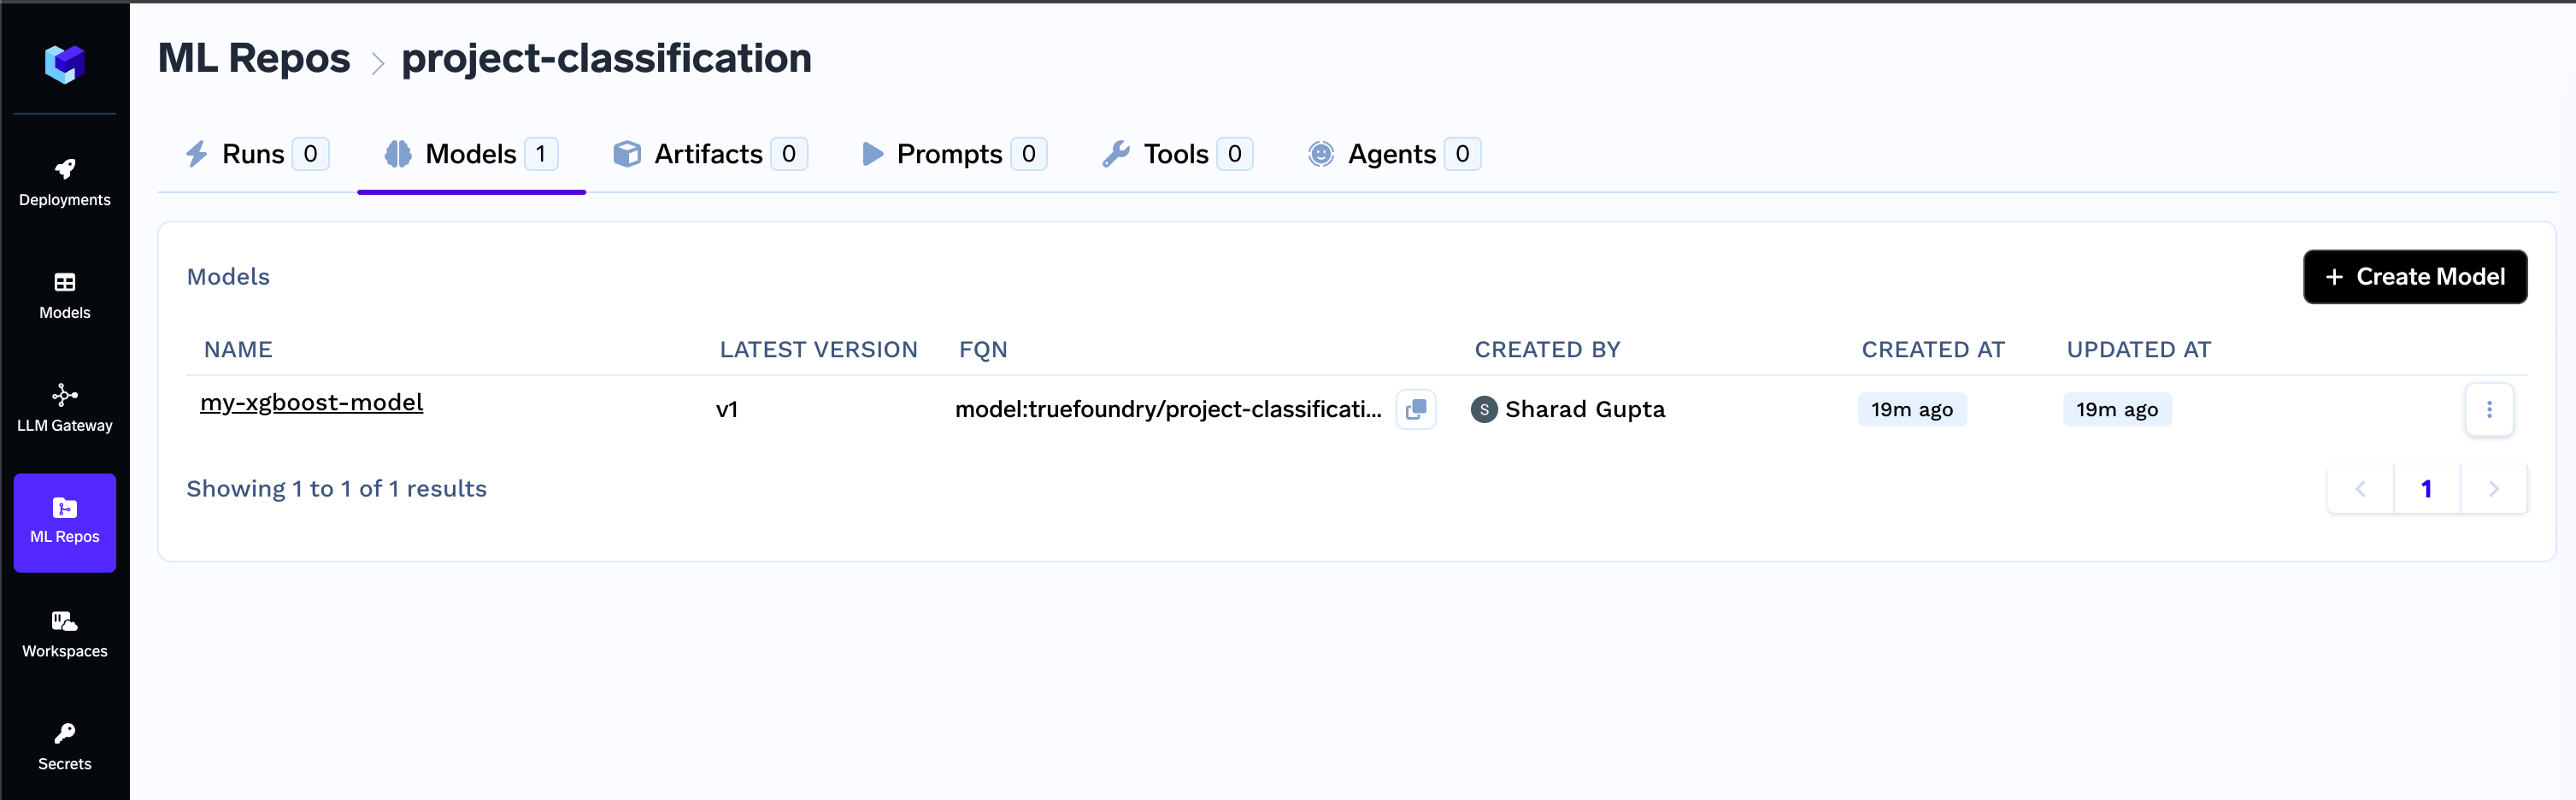Image resolution: width=2576 pixels, height=800 pixels.
Task: Click the TrueFoundry logo
Action: (x=65, y=64)
